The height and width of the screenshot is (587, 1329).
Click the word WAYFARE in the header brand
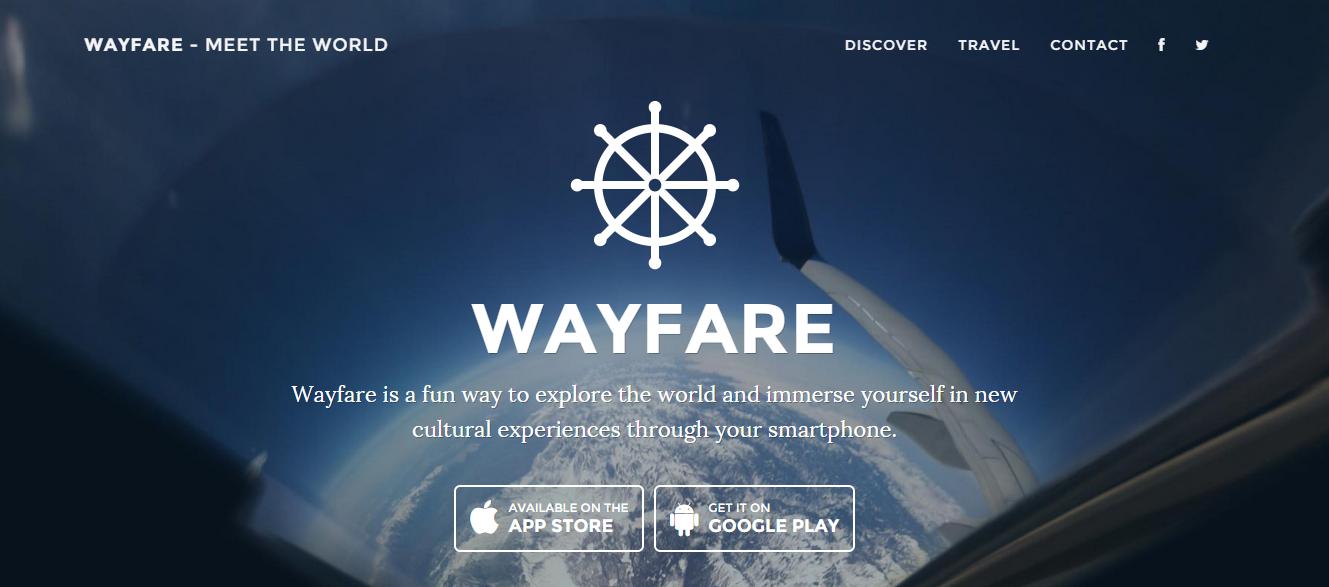[x=133, y=45]
